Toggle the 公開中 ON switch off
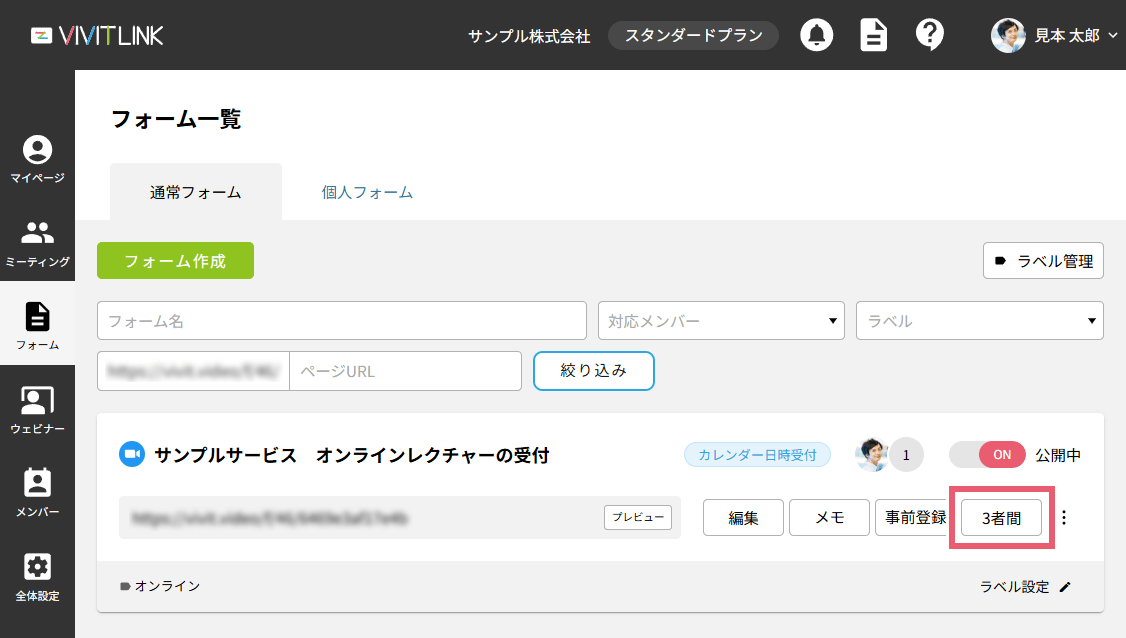1126x638 pixels. click(986, 455)
